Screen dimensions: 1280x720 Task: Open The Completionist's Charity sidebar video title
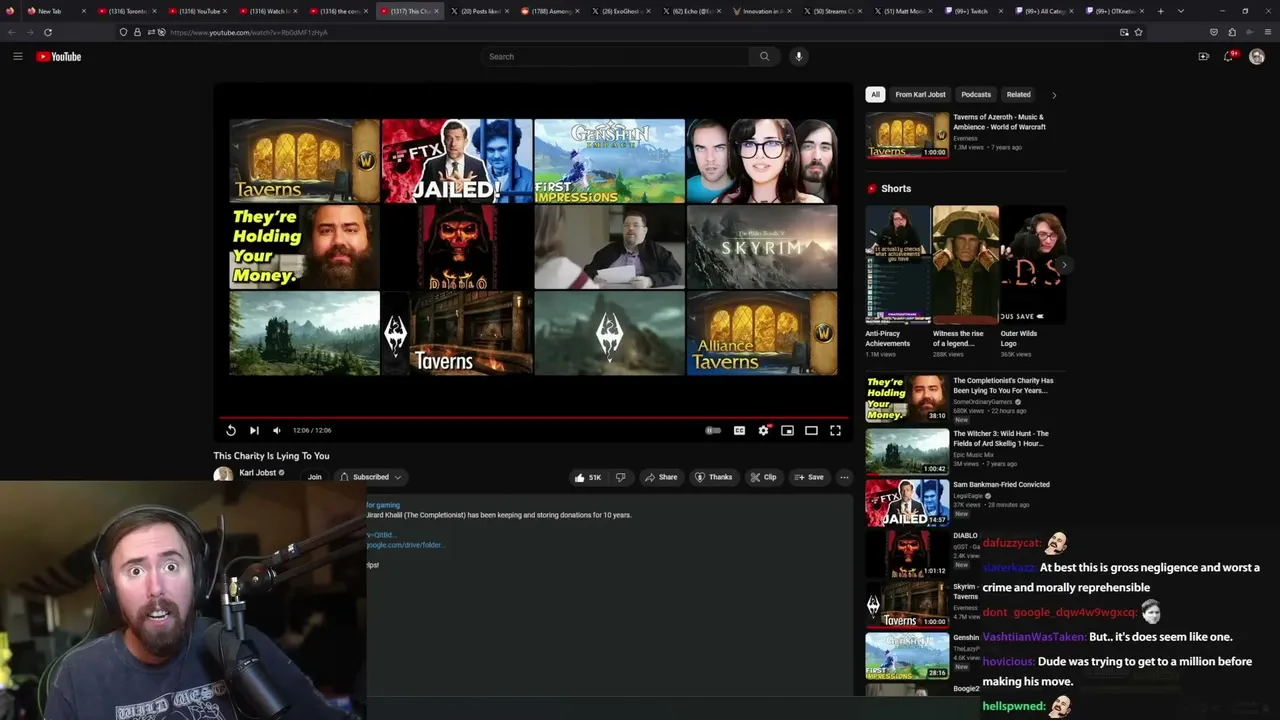1003,385
